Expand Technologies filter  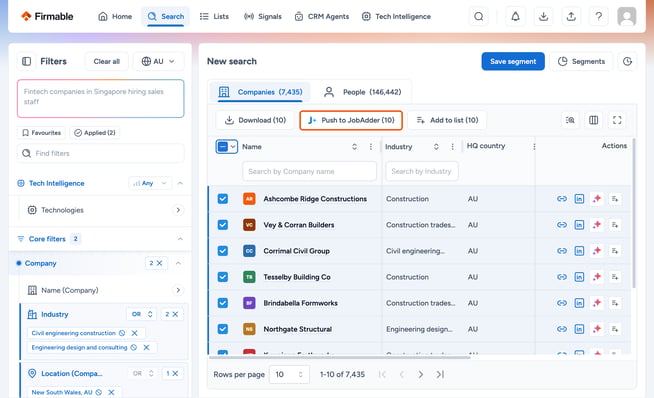click(x=178, y=210)
